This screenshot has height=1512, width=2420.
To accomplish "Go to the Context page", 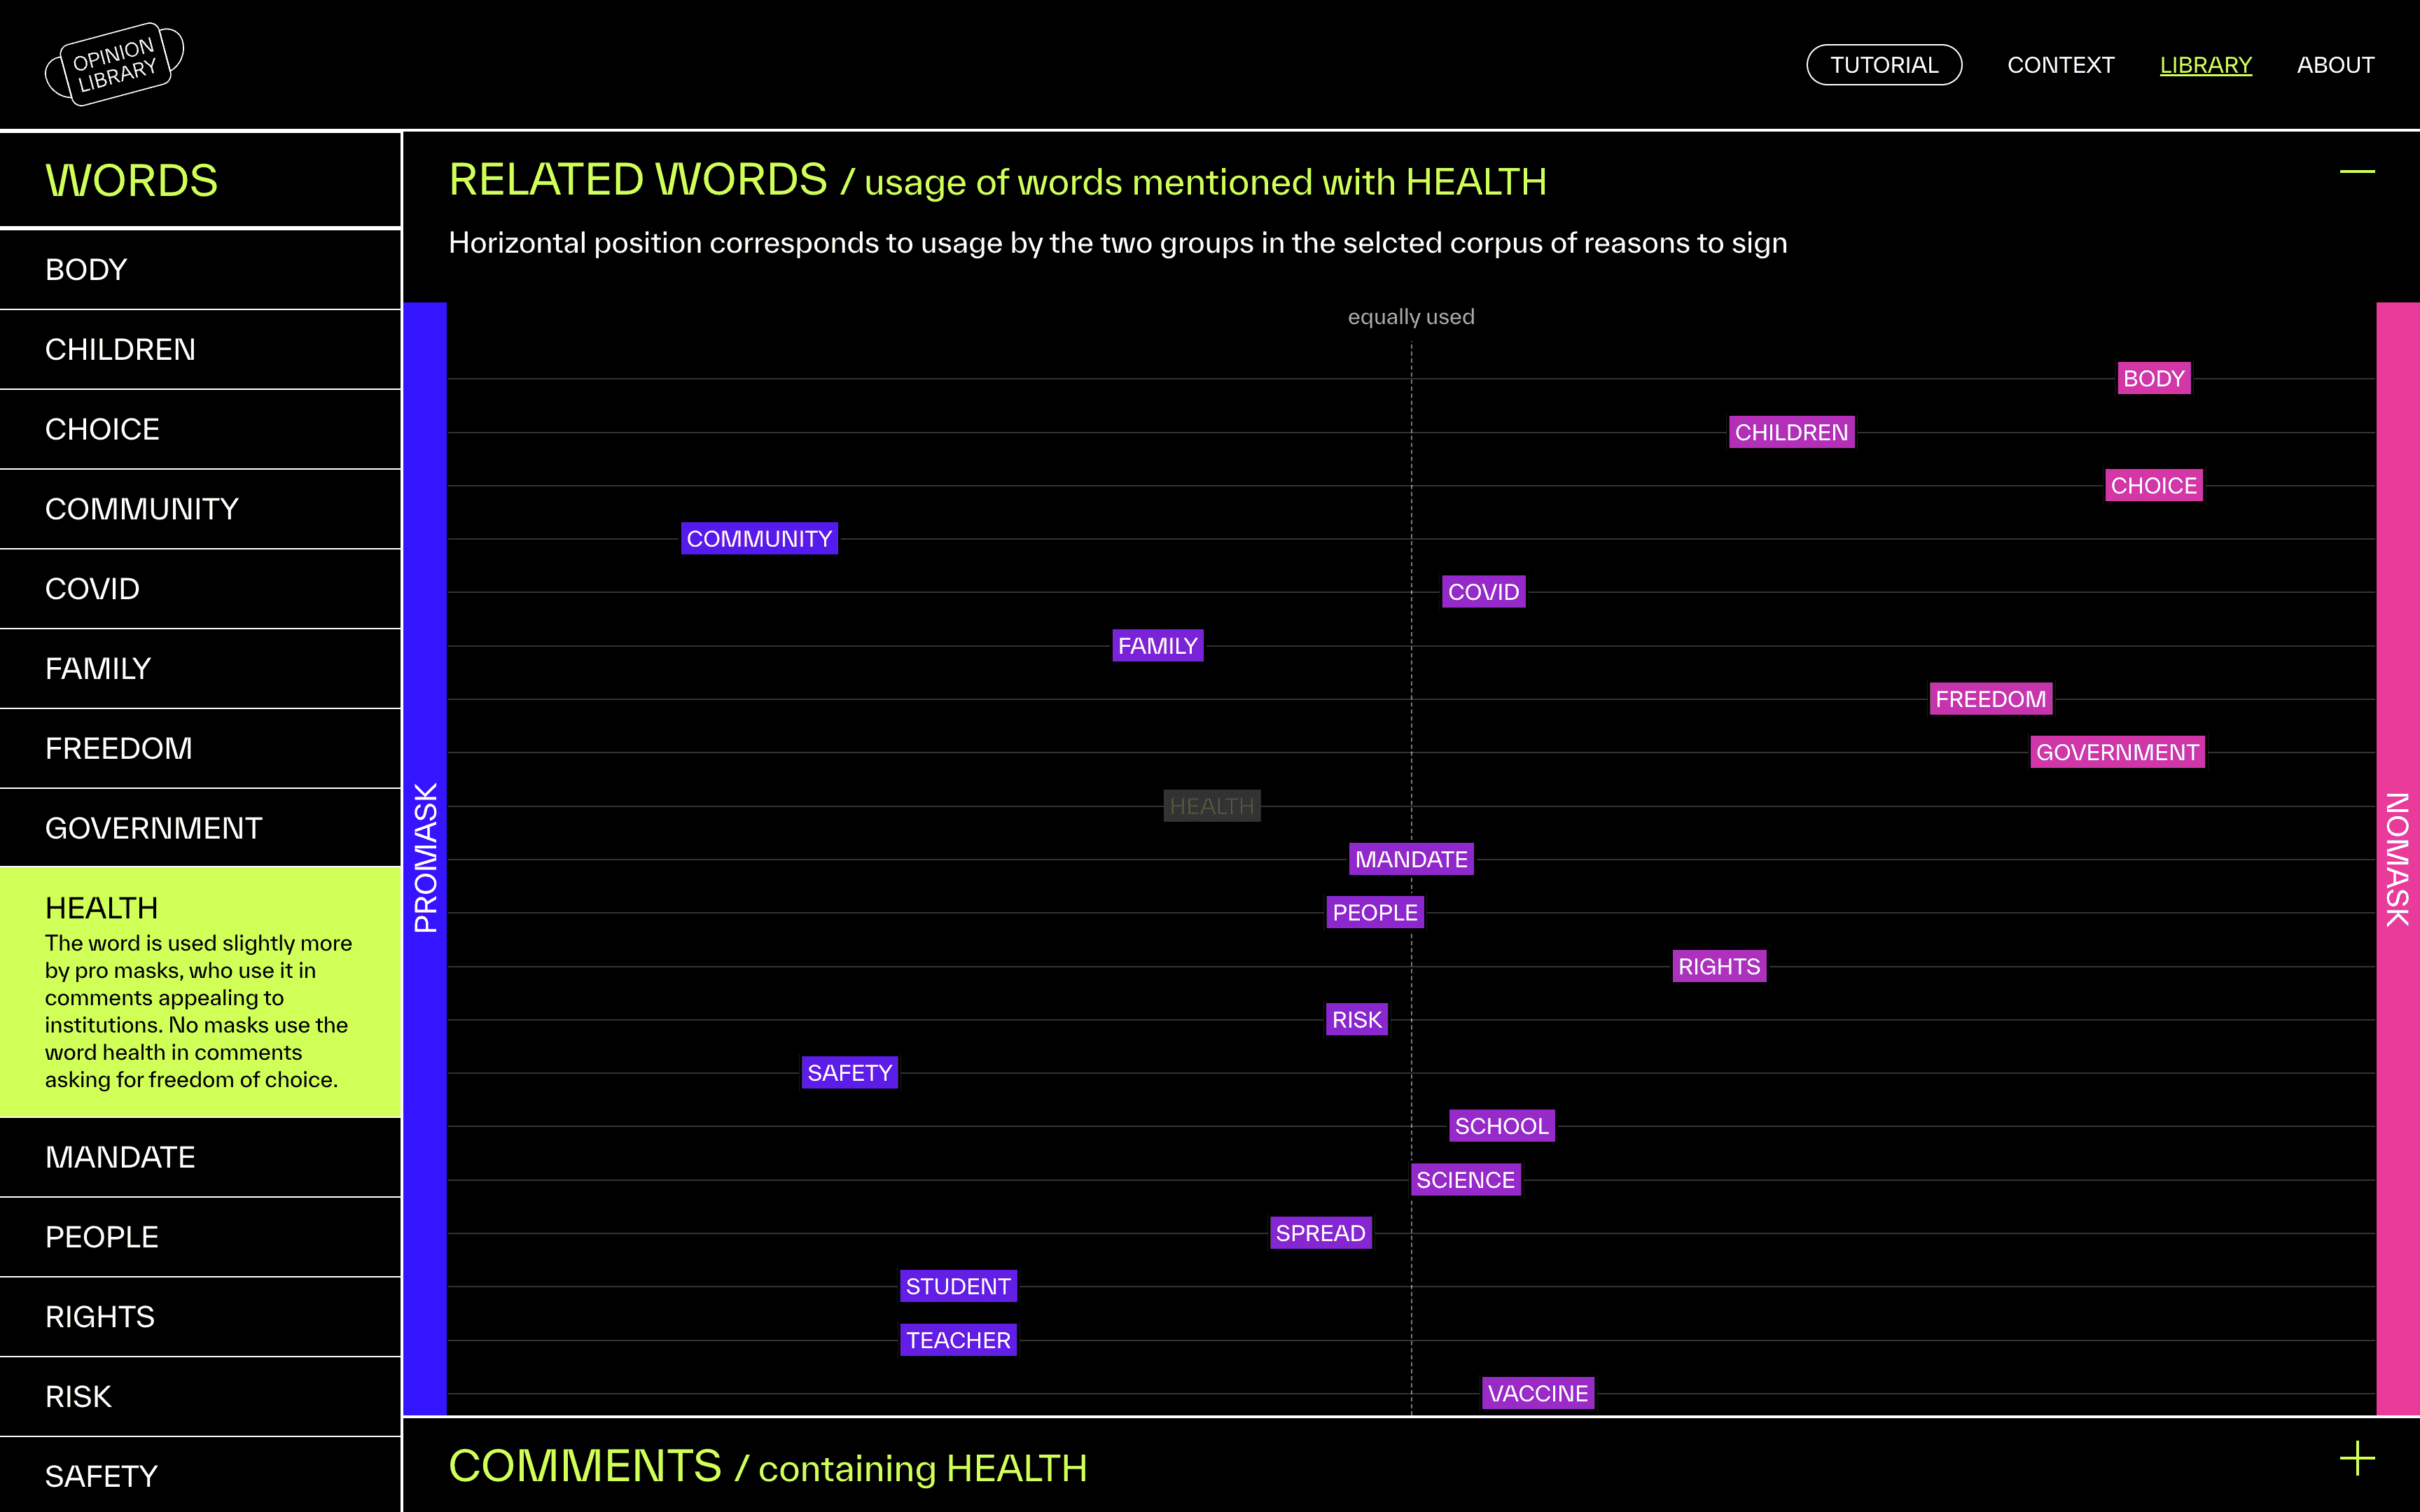I will (2060, 65).
